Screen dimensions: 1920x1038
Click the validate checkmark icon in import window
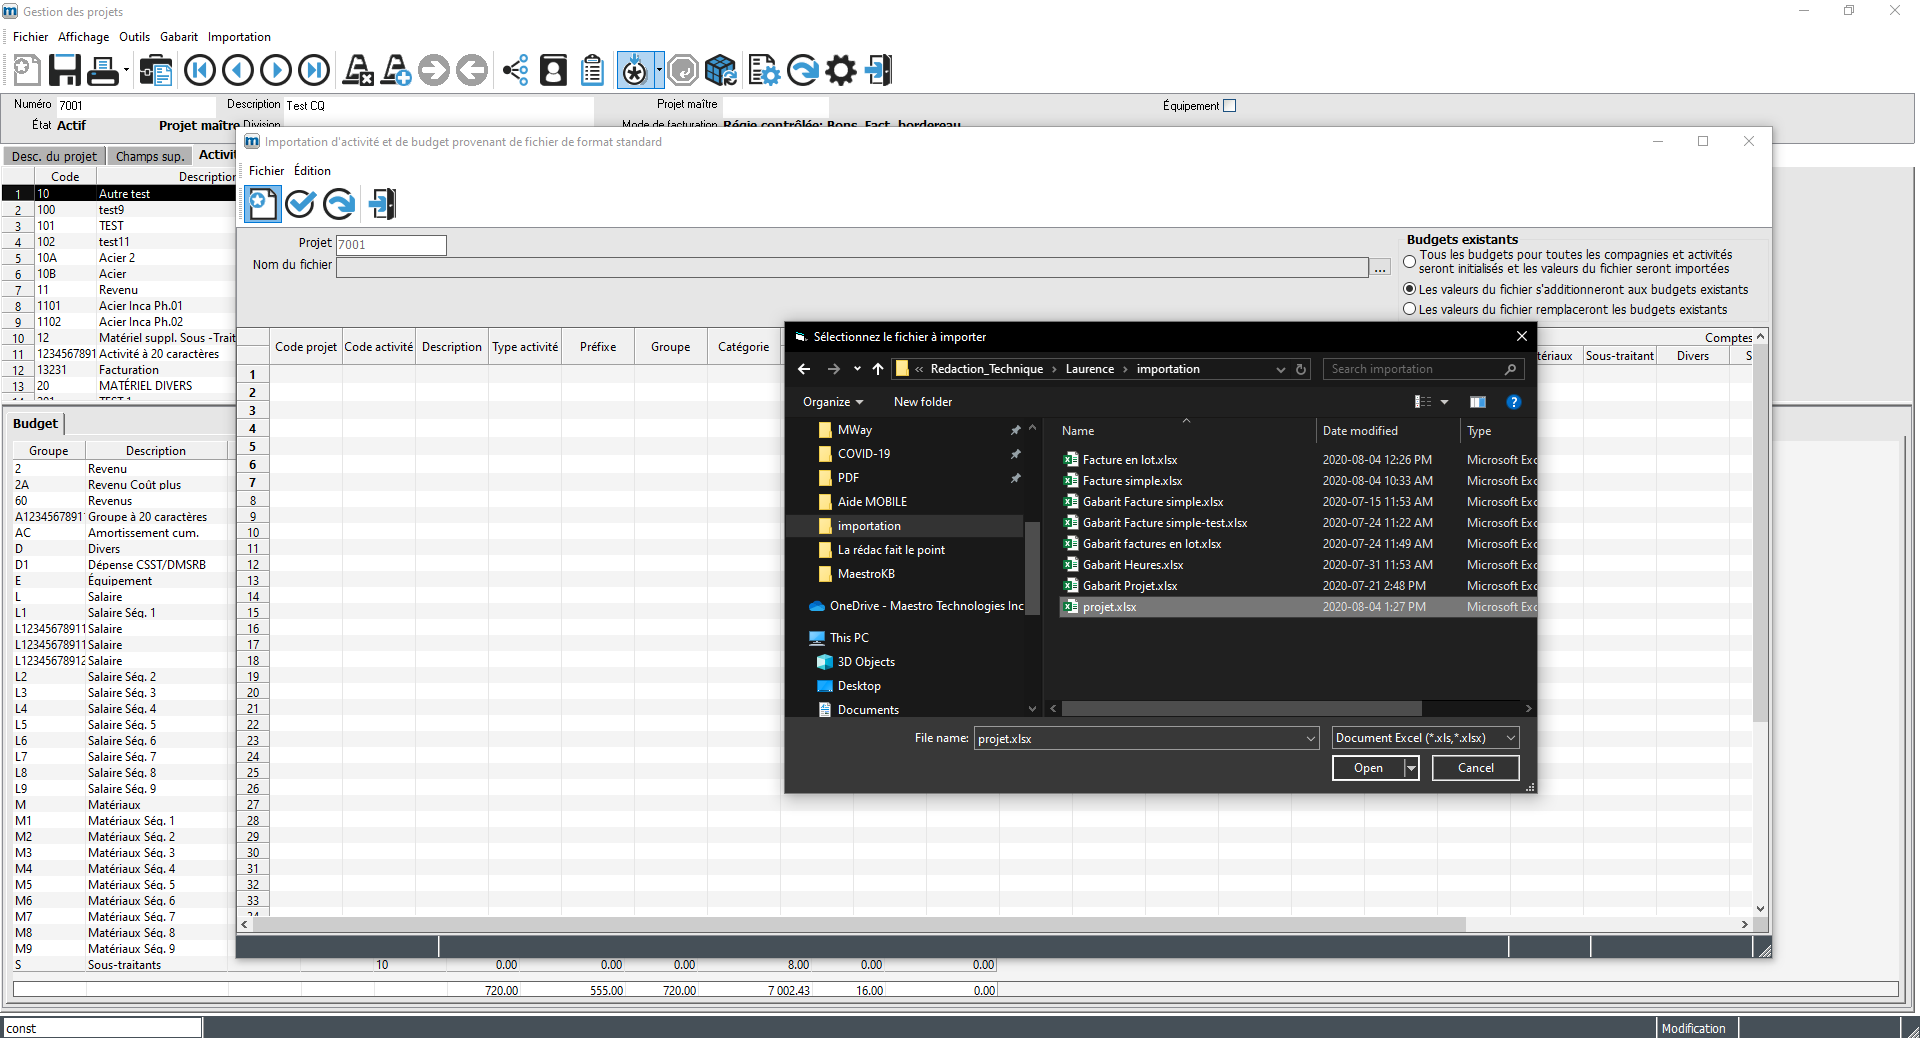(300, 204)
